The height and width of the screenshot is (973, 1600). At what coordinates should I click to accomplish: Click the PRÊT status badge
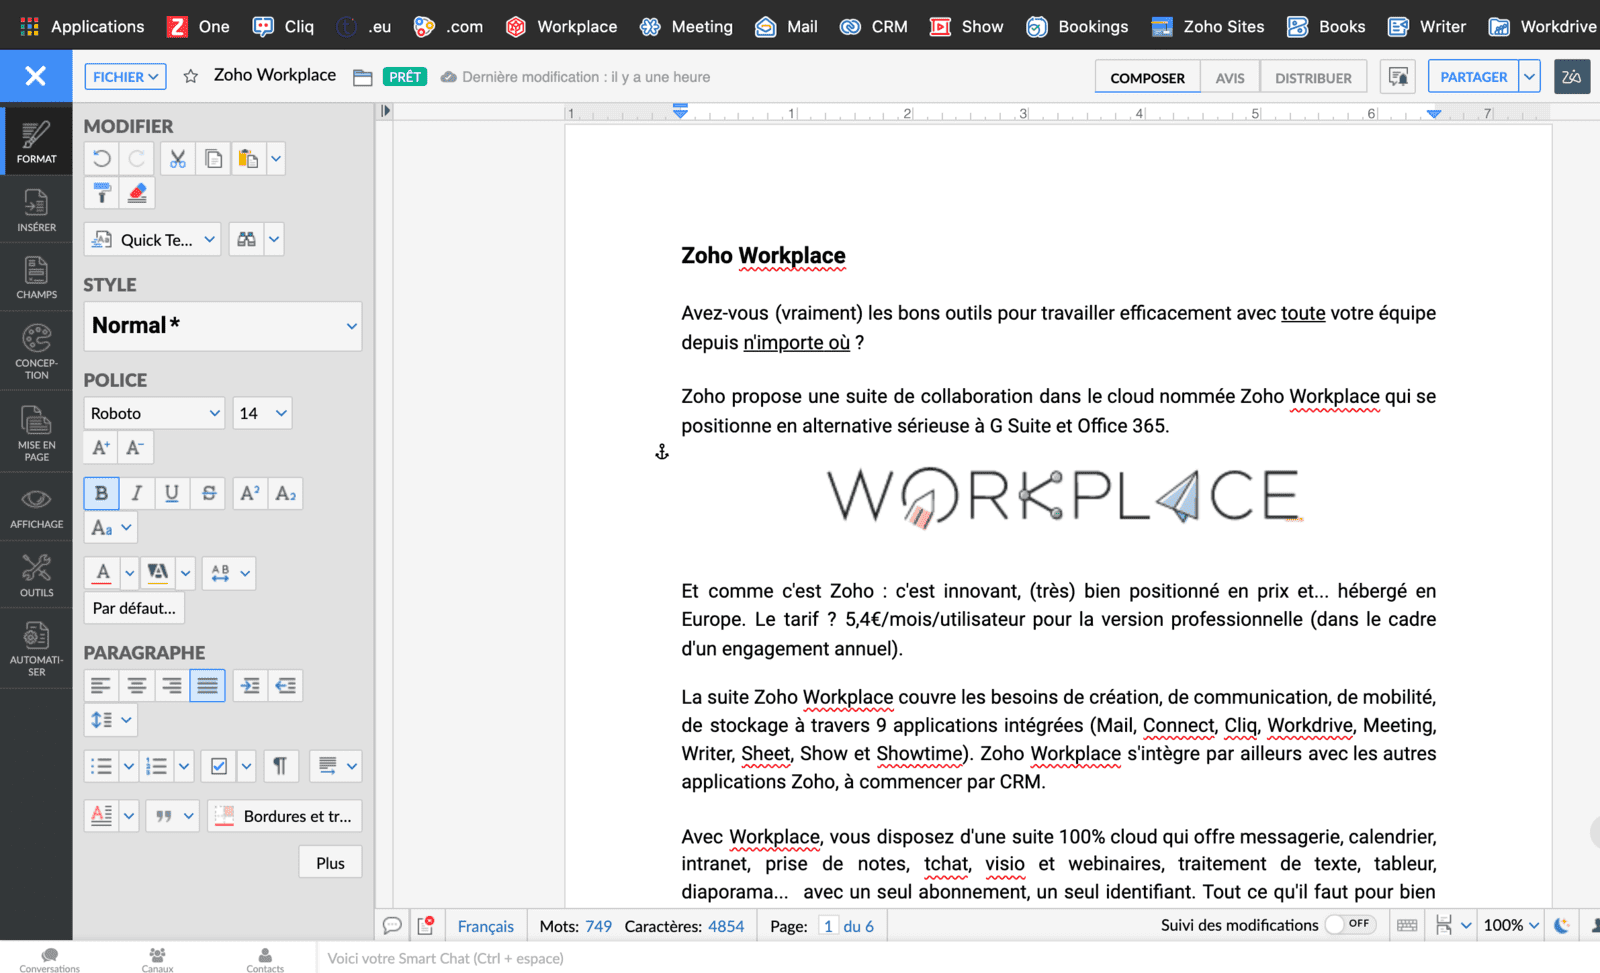(405, 77)
